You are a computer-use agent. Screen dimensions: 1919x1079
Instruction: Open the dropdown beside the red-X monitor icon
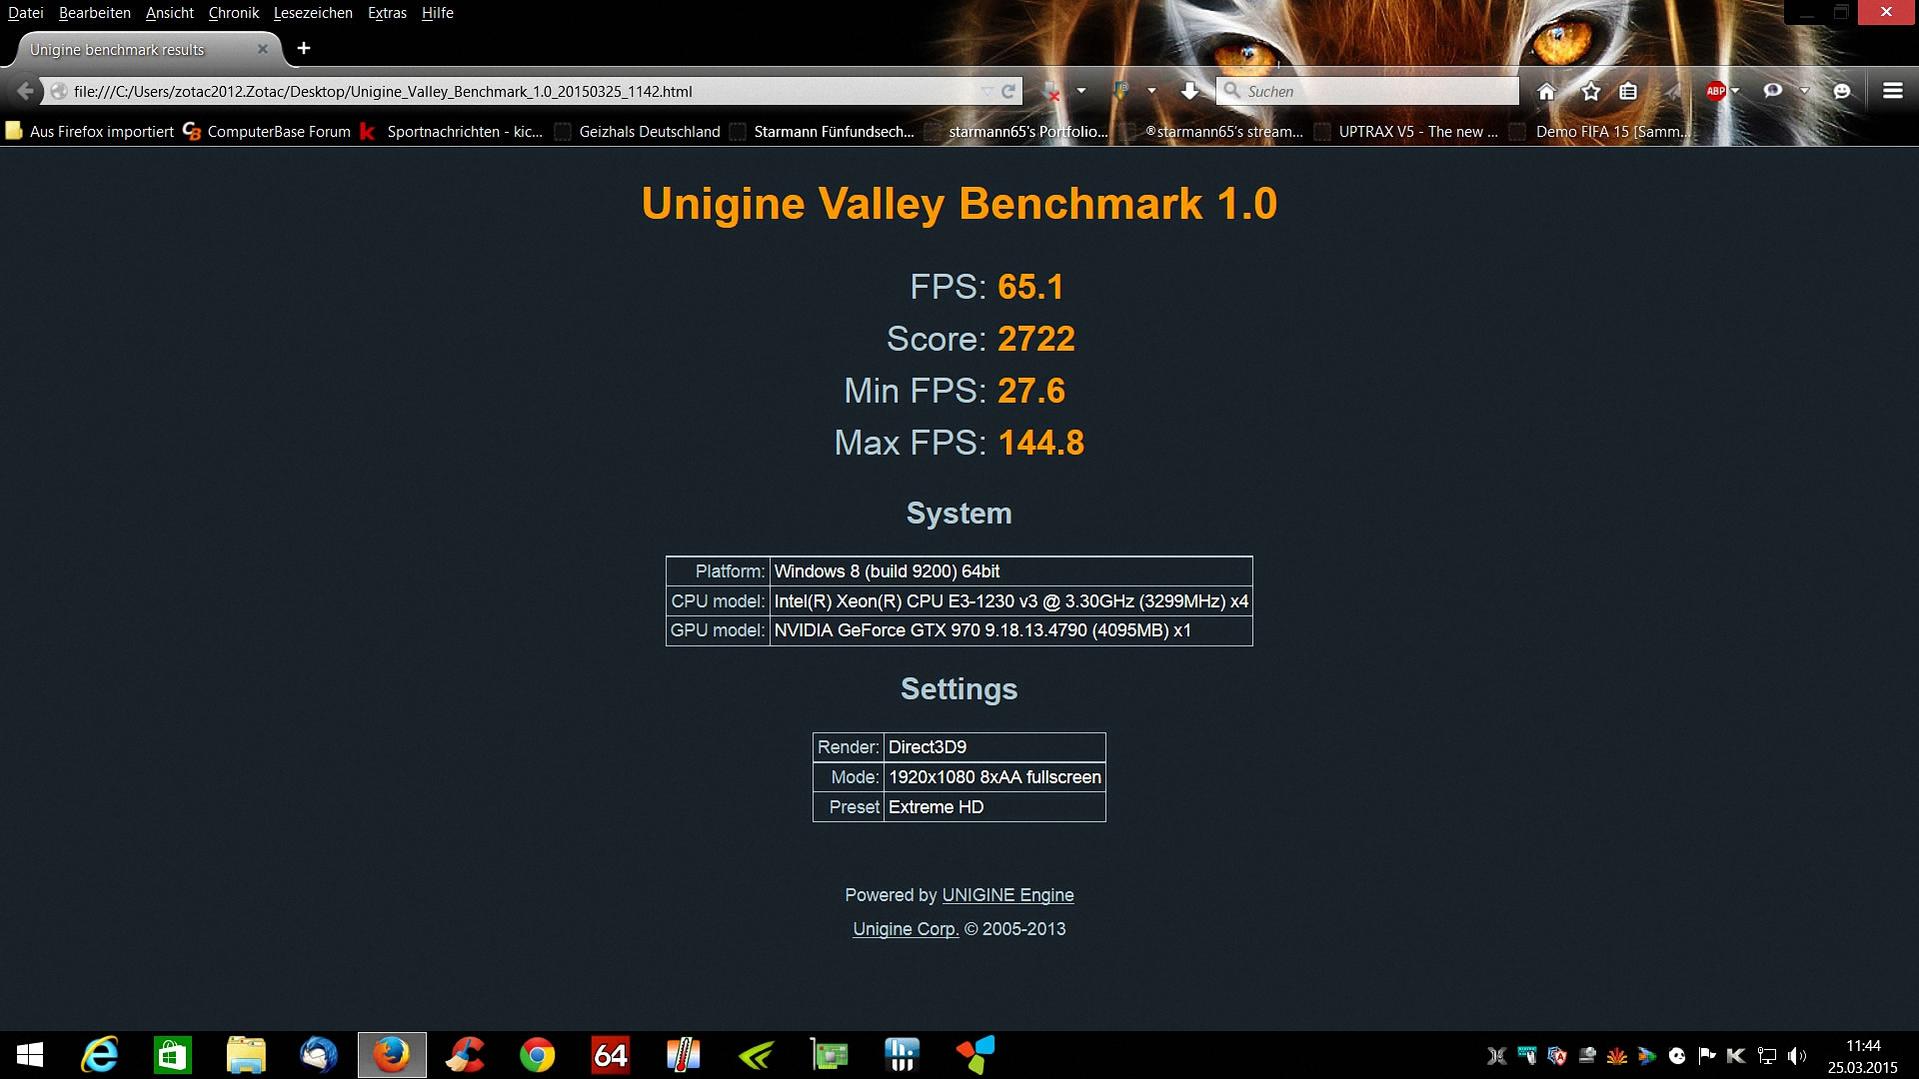(1081, 91)
